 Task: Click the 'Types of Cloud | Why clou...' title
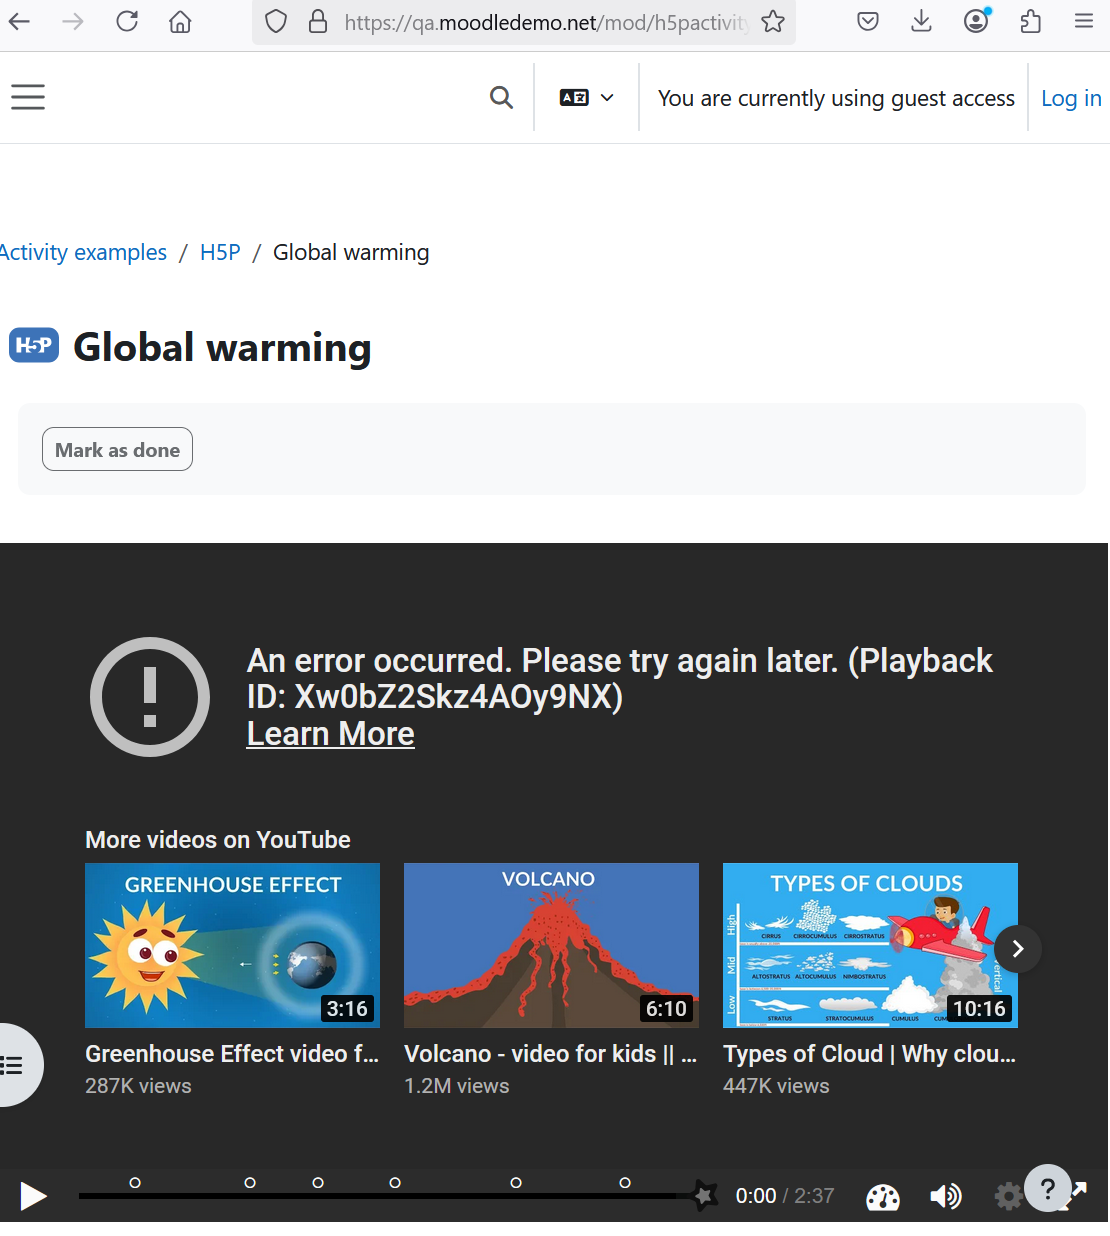pyautogui.click(x=869, y=1054)
